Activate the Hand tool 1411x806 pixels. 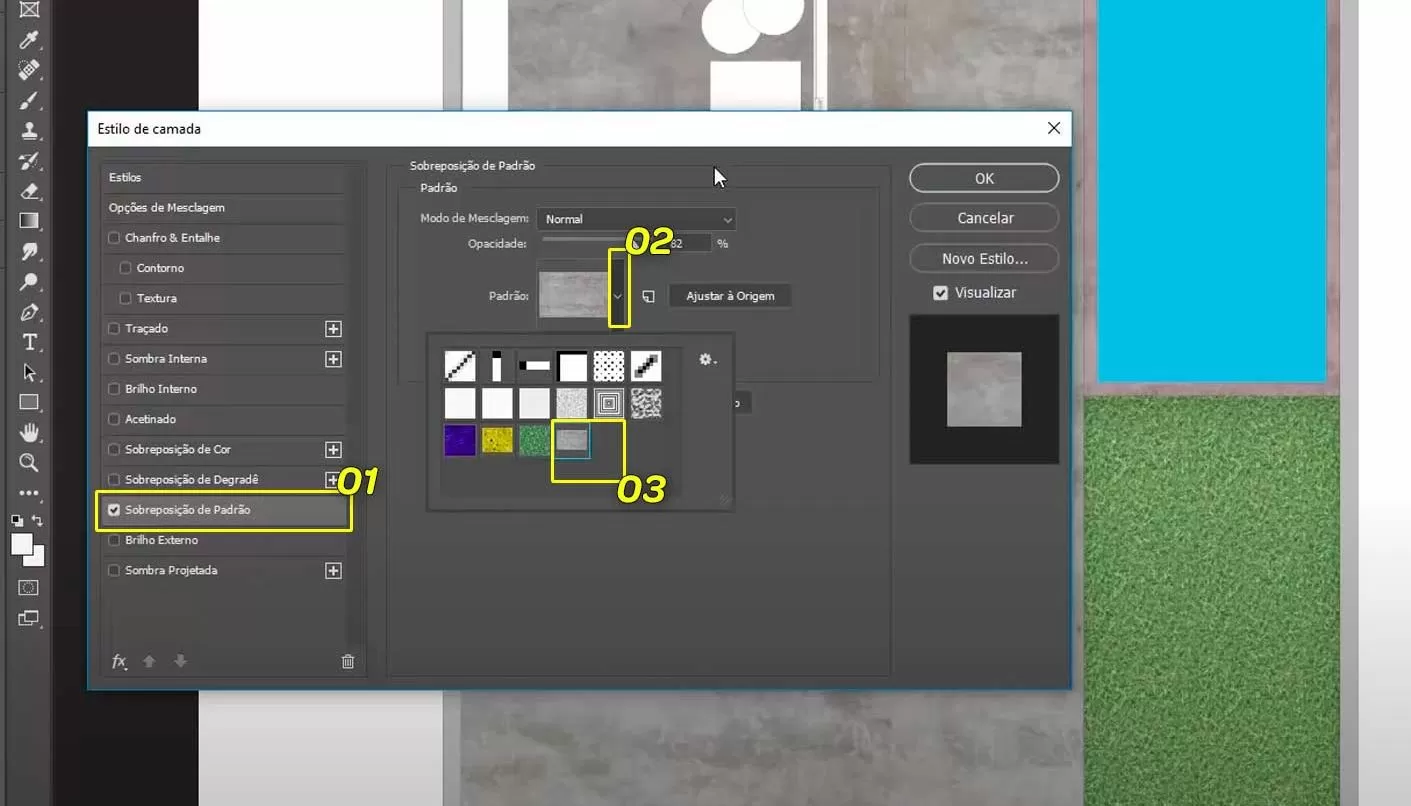pyautogui.click(x=29, y=432)
